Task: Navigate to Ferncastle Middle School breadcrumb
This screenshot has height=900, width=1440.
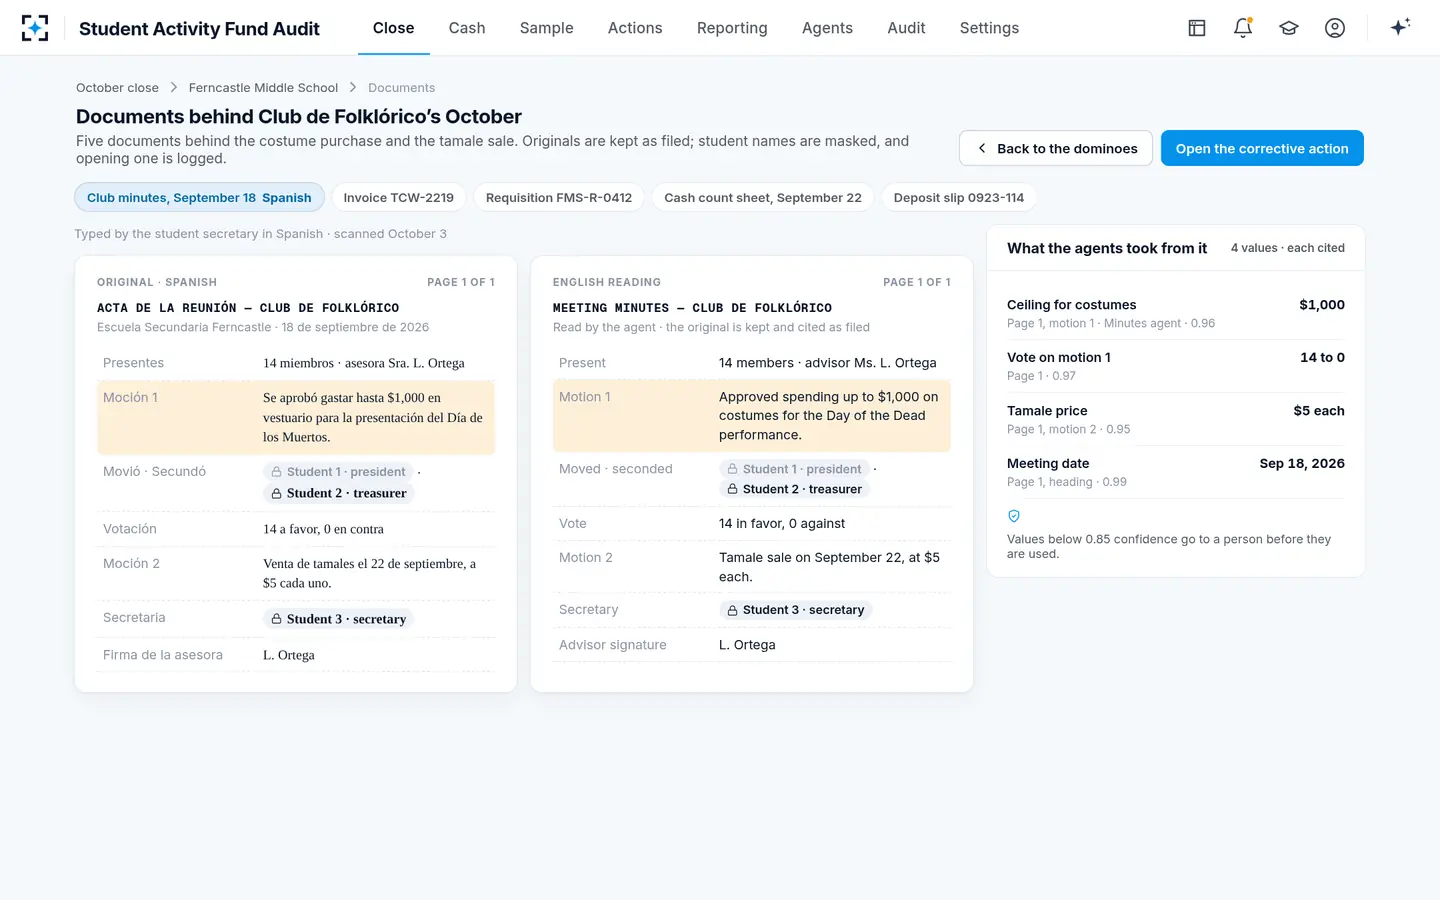Action: click(x=263, y=88)
